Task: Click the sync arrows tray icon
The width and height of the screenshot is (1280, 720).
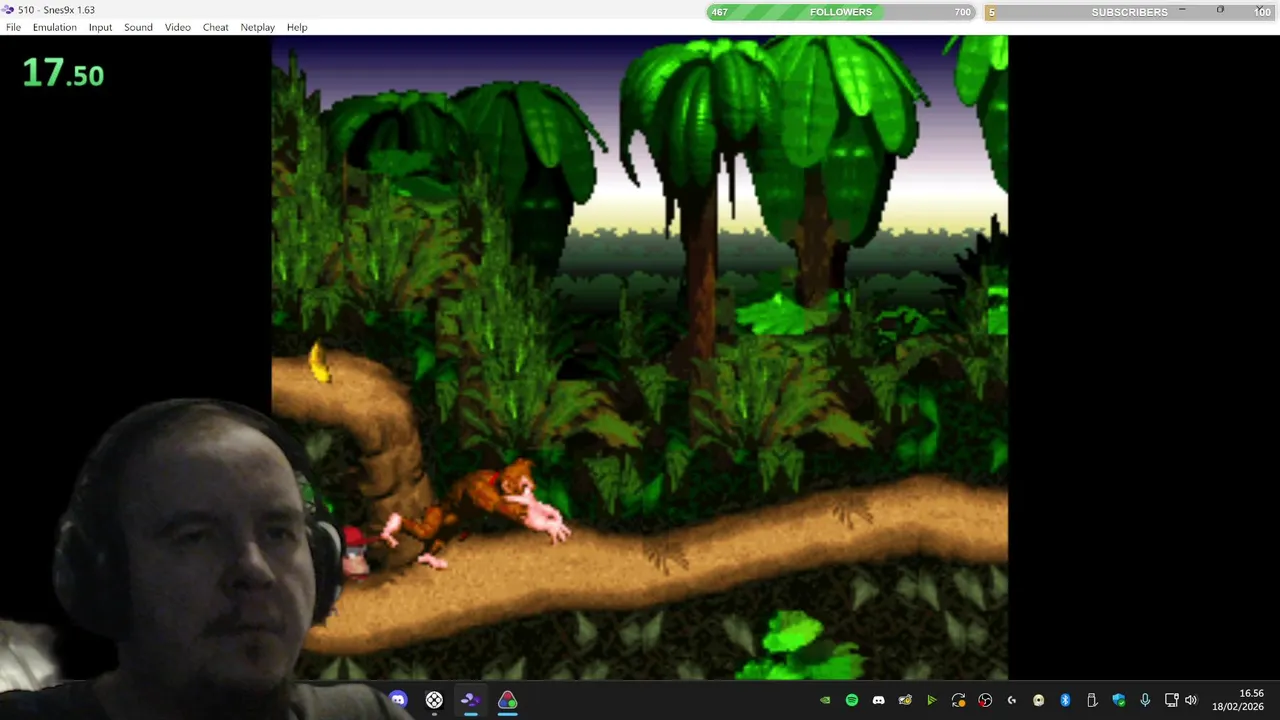Action: pos(958,700)
